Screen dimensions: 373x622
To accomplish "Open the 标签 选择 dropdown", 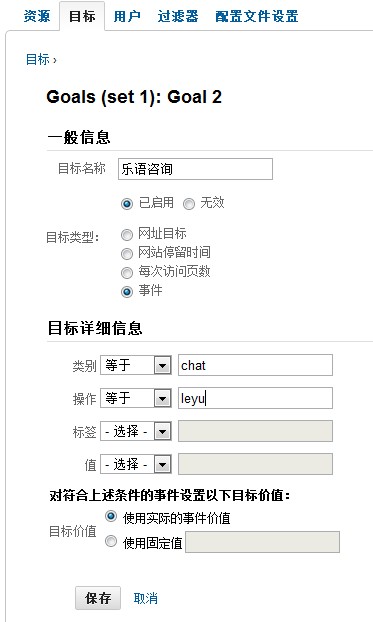I will (x=136, y=431).
